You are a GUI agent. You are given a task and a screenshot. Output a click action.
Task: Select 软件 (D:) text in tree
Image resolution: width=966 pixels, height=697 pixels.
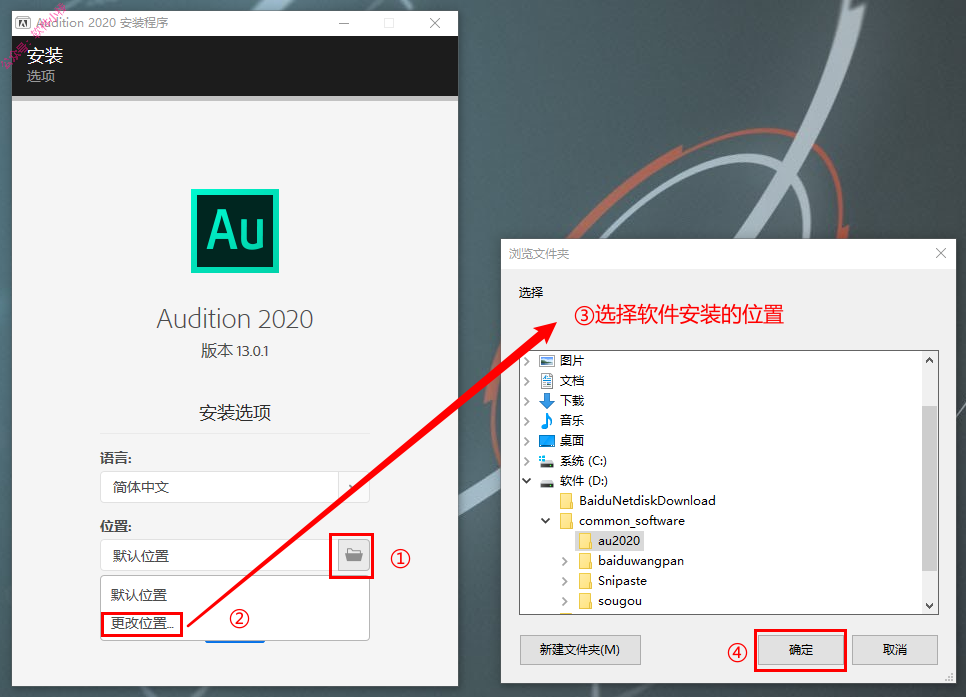click(583, 481)
